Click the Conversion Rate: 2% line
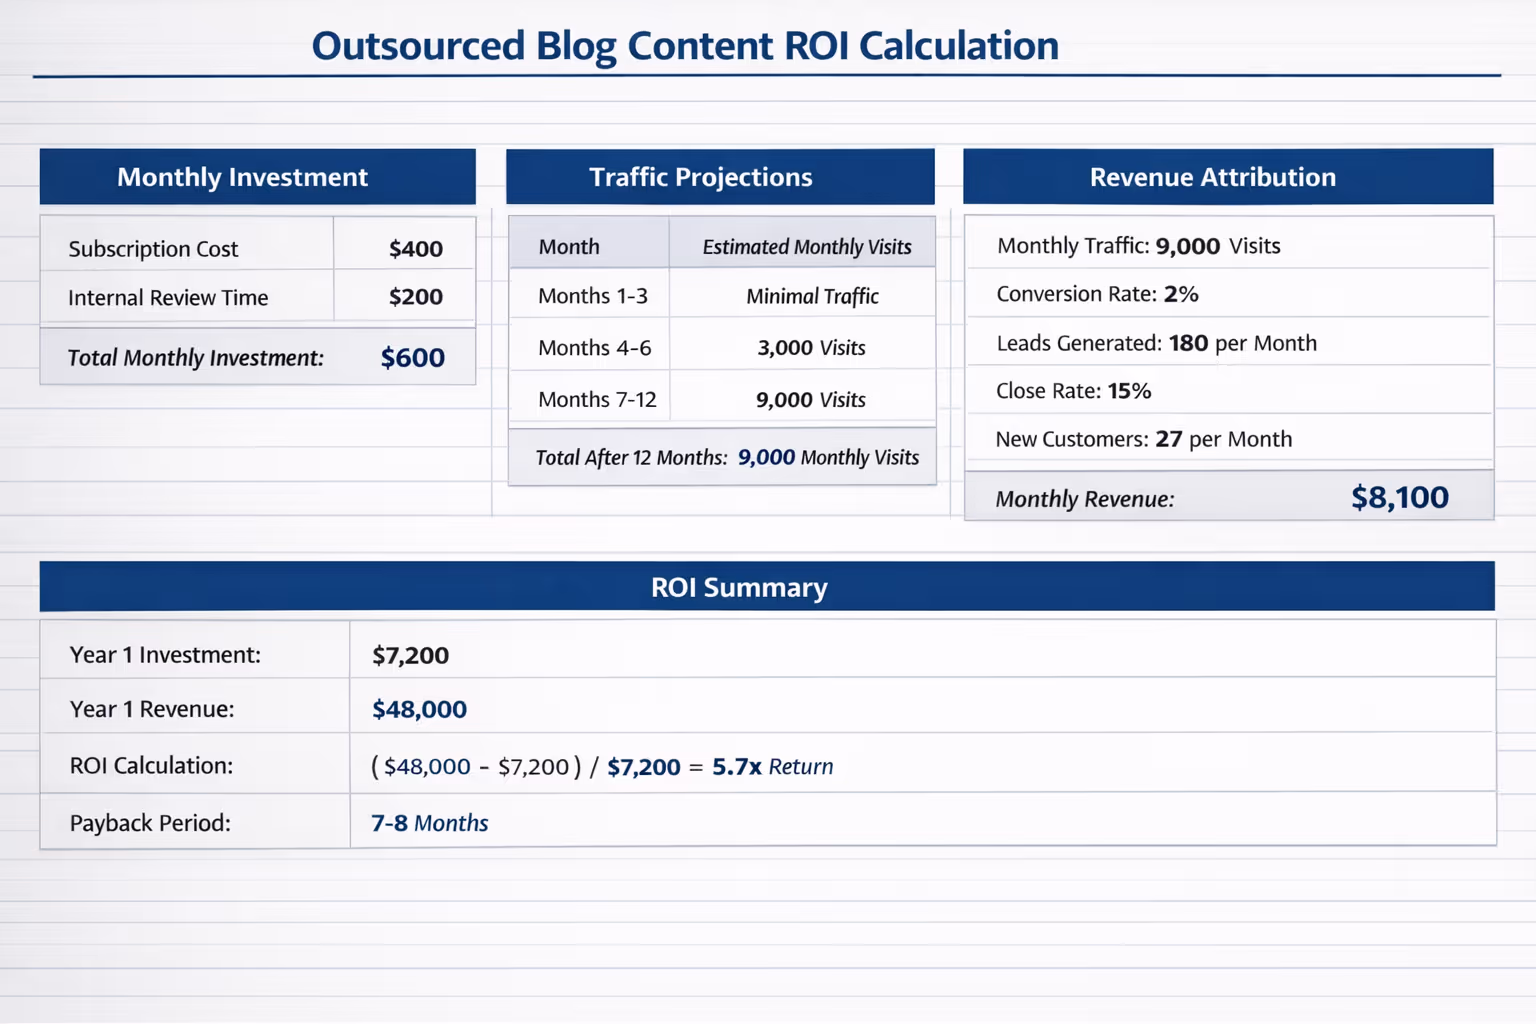1536x1024 pixels. point(1097,294)
